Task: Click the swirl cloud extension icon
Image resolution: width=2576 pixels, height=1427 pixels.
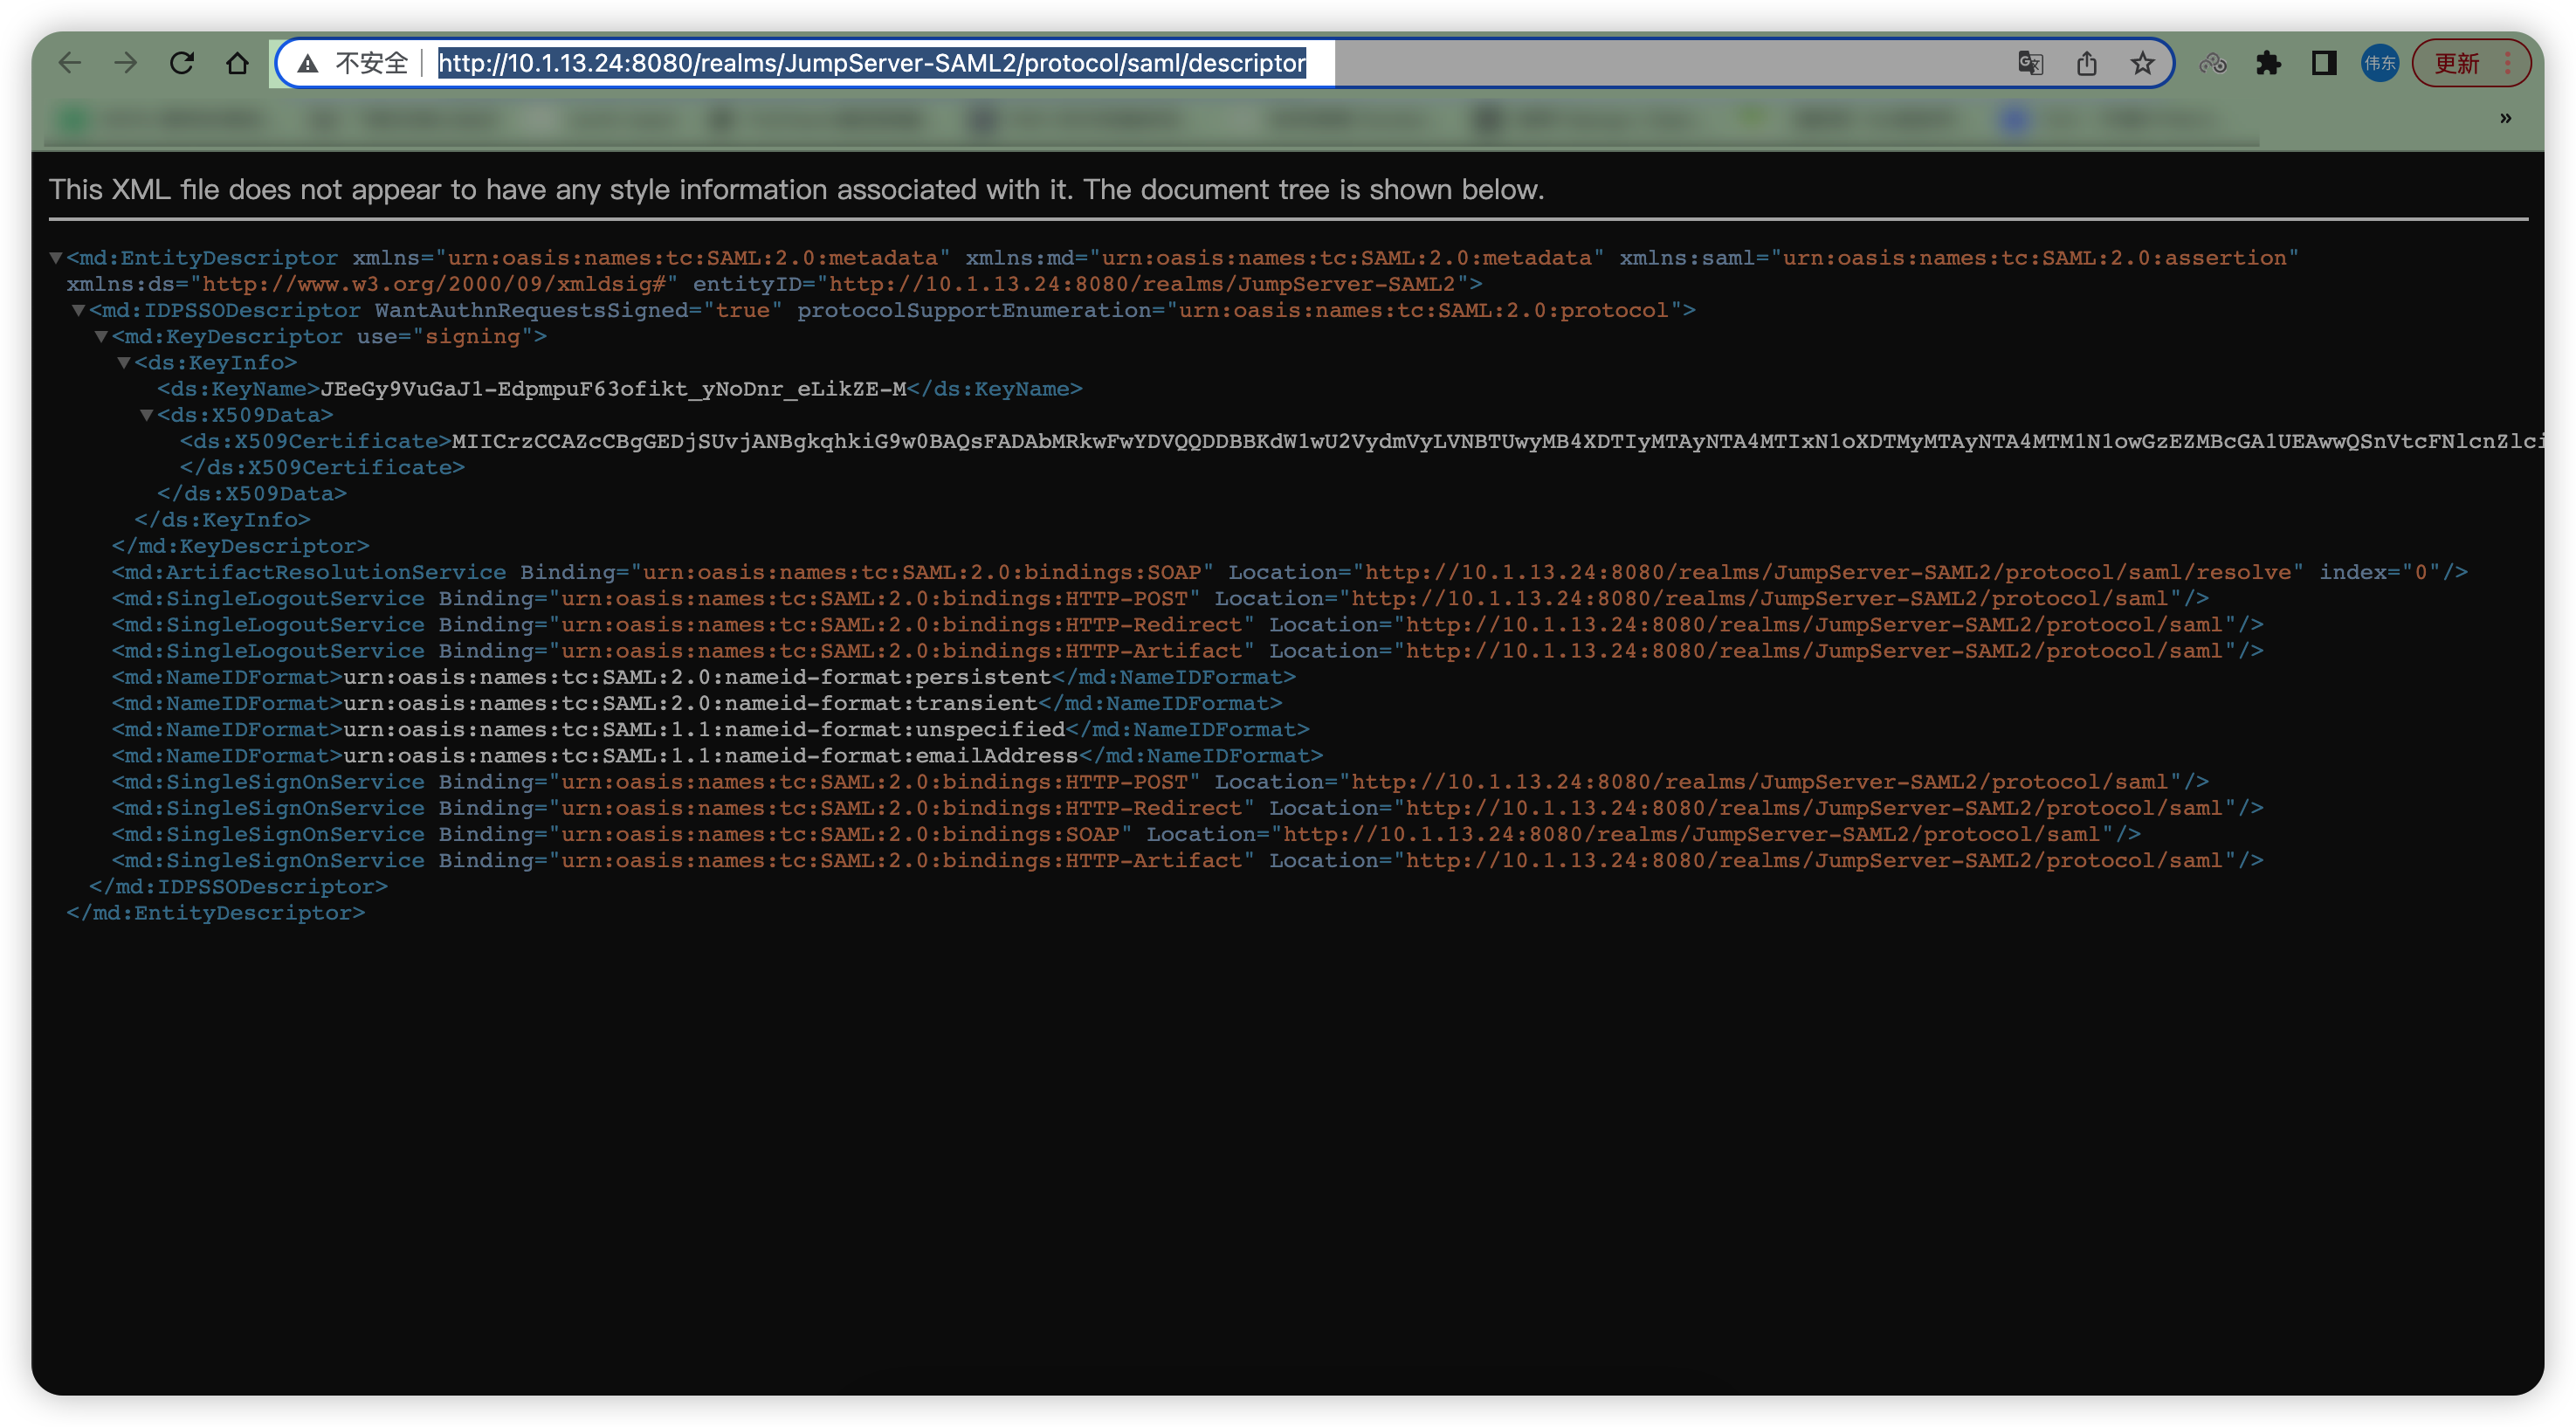Action: pyautogui.click(x=2212, y=64)
